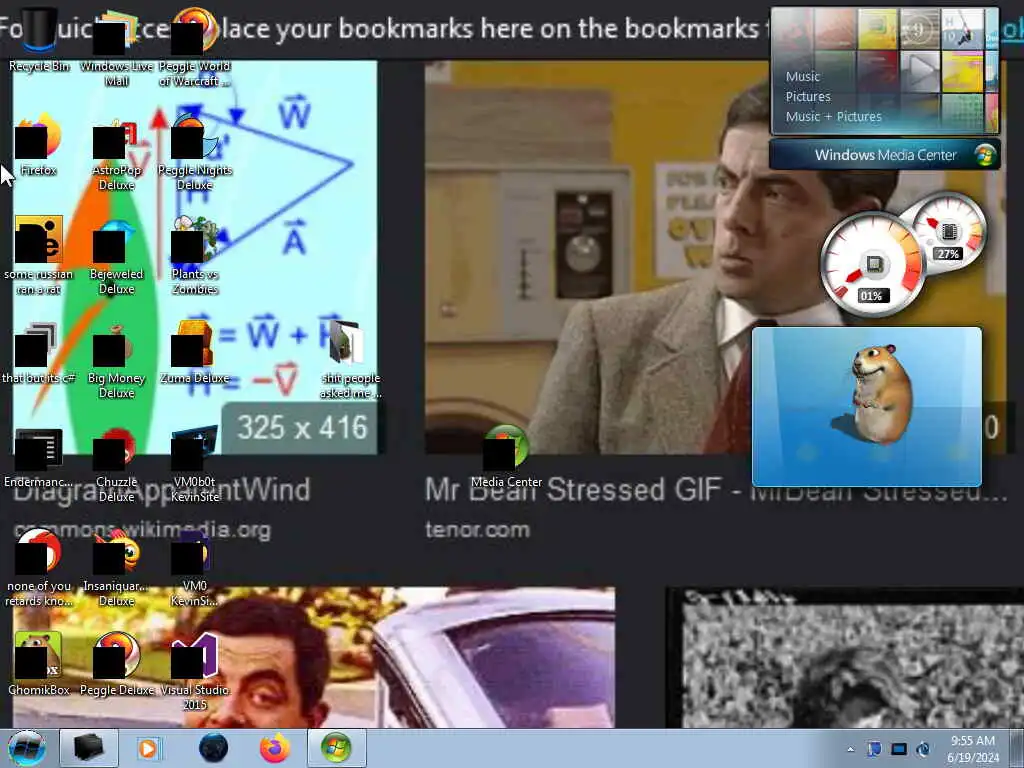Open the 'some russian ran a rat' icon
This screenshot has height=768, width=1024.
pyautogui.click(x=39, y=255)
